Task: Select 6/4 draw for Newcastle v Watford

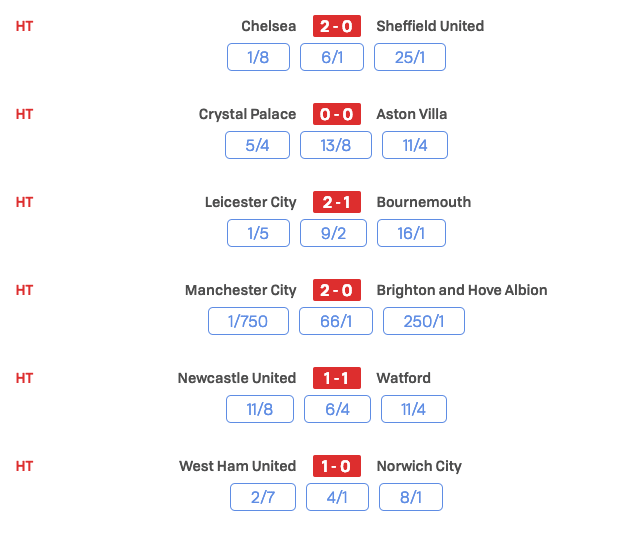Action: (x=338, y=409)
